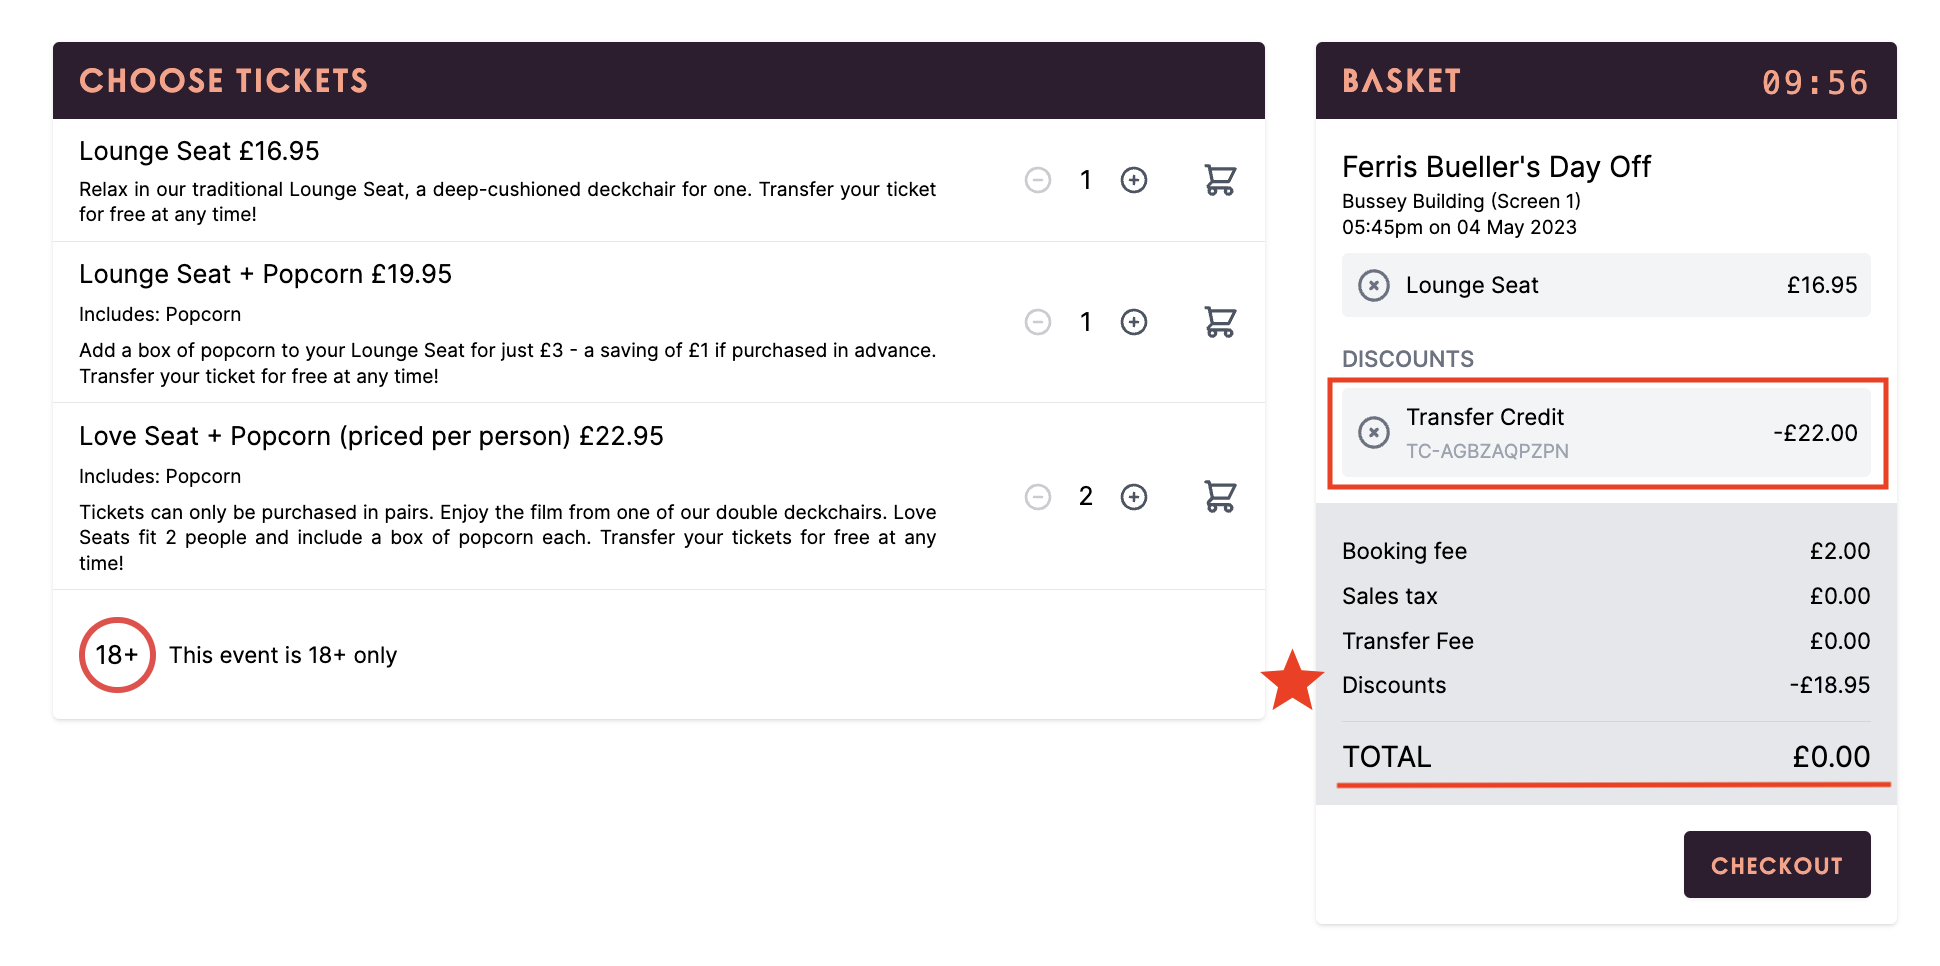This screenshot has height=966, width=1940.
Task: Remove Transfer Credit discount
Action: click(1373, 433)
